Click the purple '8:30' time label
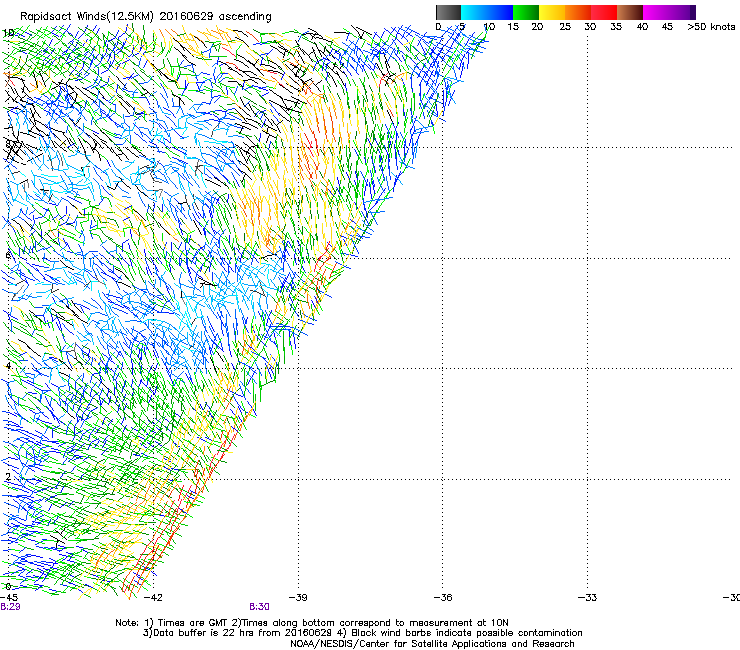This screenshot has width=740, height=650. tap(259, 607)
